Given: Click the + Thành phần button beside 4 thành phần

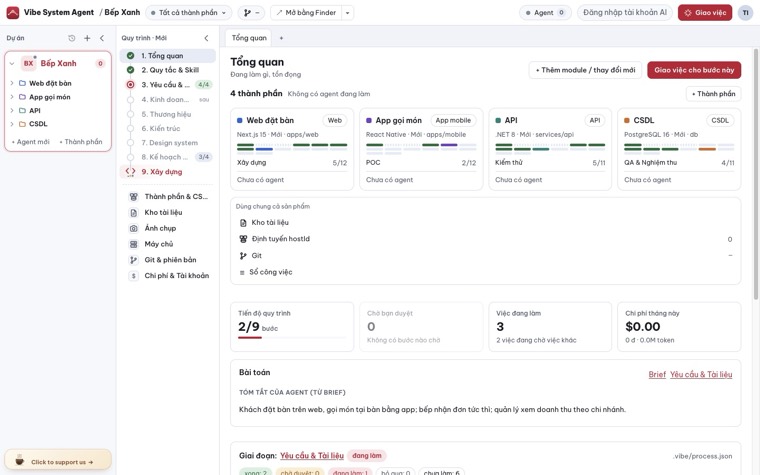Looking at the screenshot, I should (713, 94).
